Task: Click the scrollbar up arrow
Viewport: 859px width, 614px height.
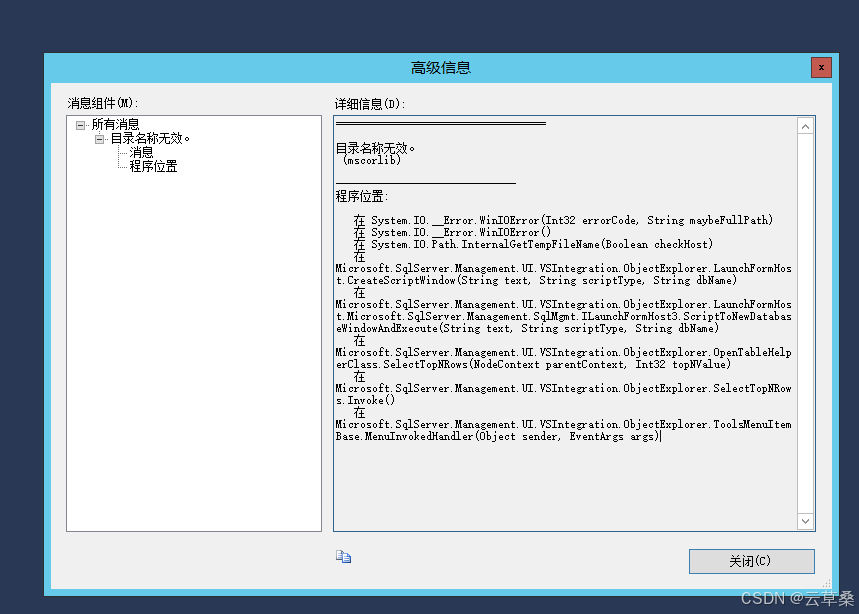Action: click(805, 125)
